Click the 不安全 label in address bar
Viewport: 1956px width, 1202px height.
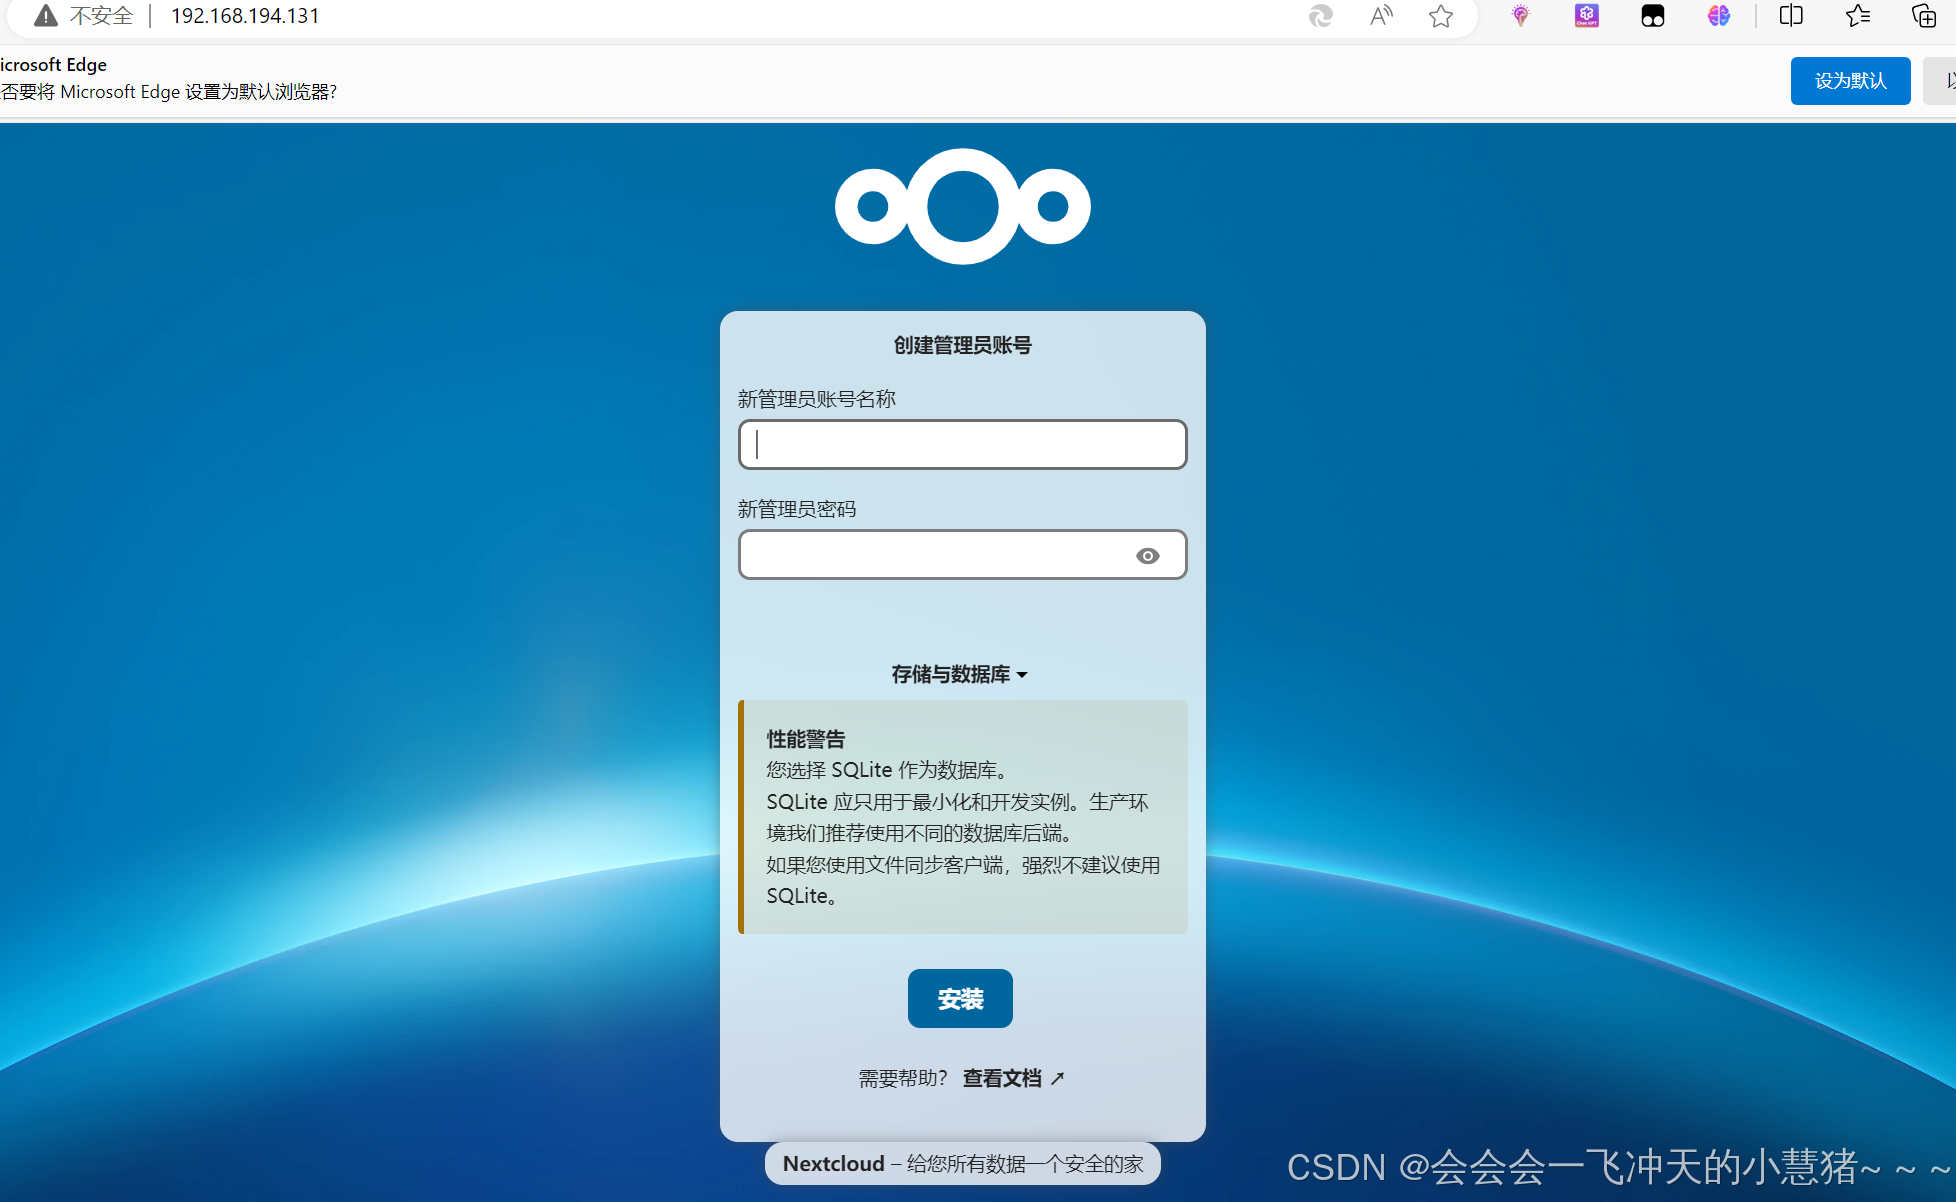point(101,16)
